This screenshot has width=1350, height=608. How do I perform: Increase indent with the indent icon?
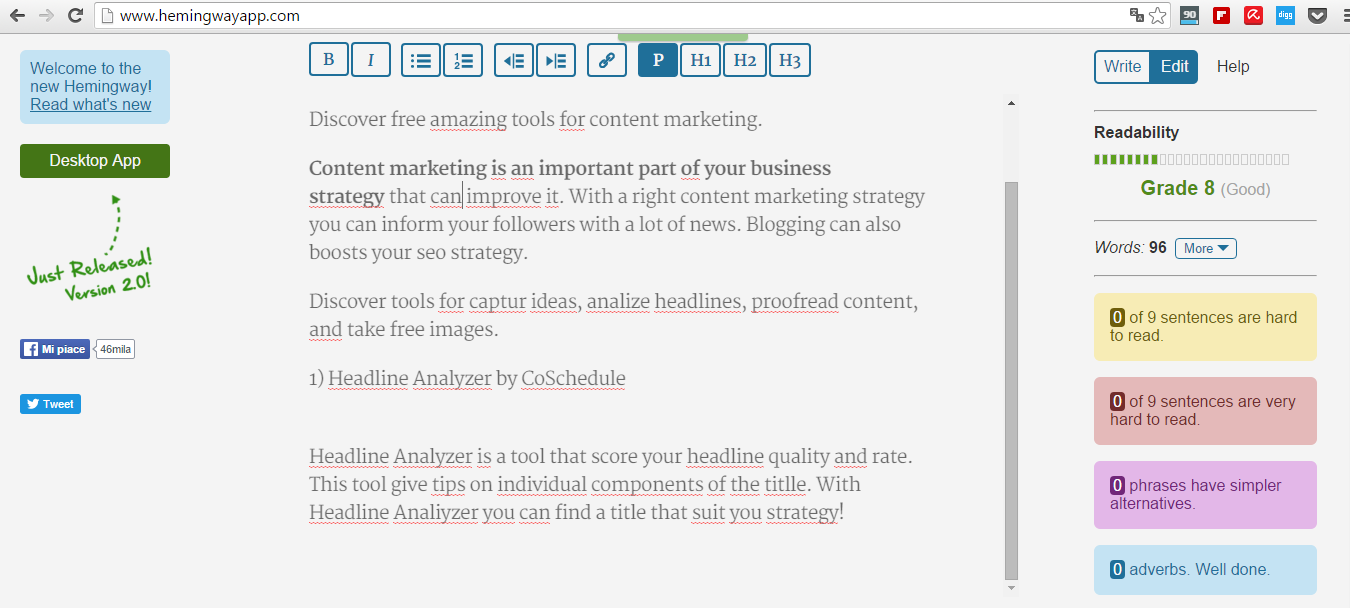pyautogui.click(x=556, y=60)
